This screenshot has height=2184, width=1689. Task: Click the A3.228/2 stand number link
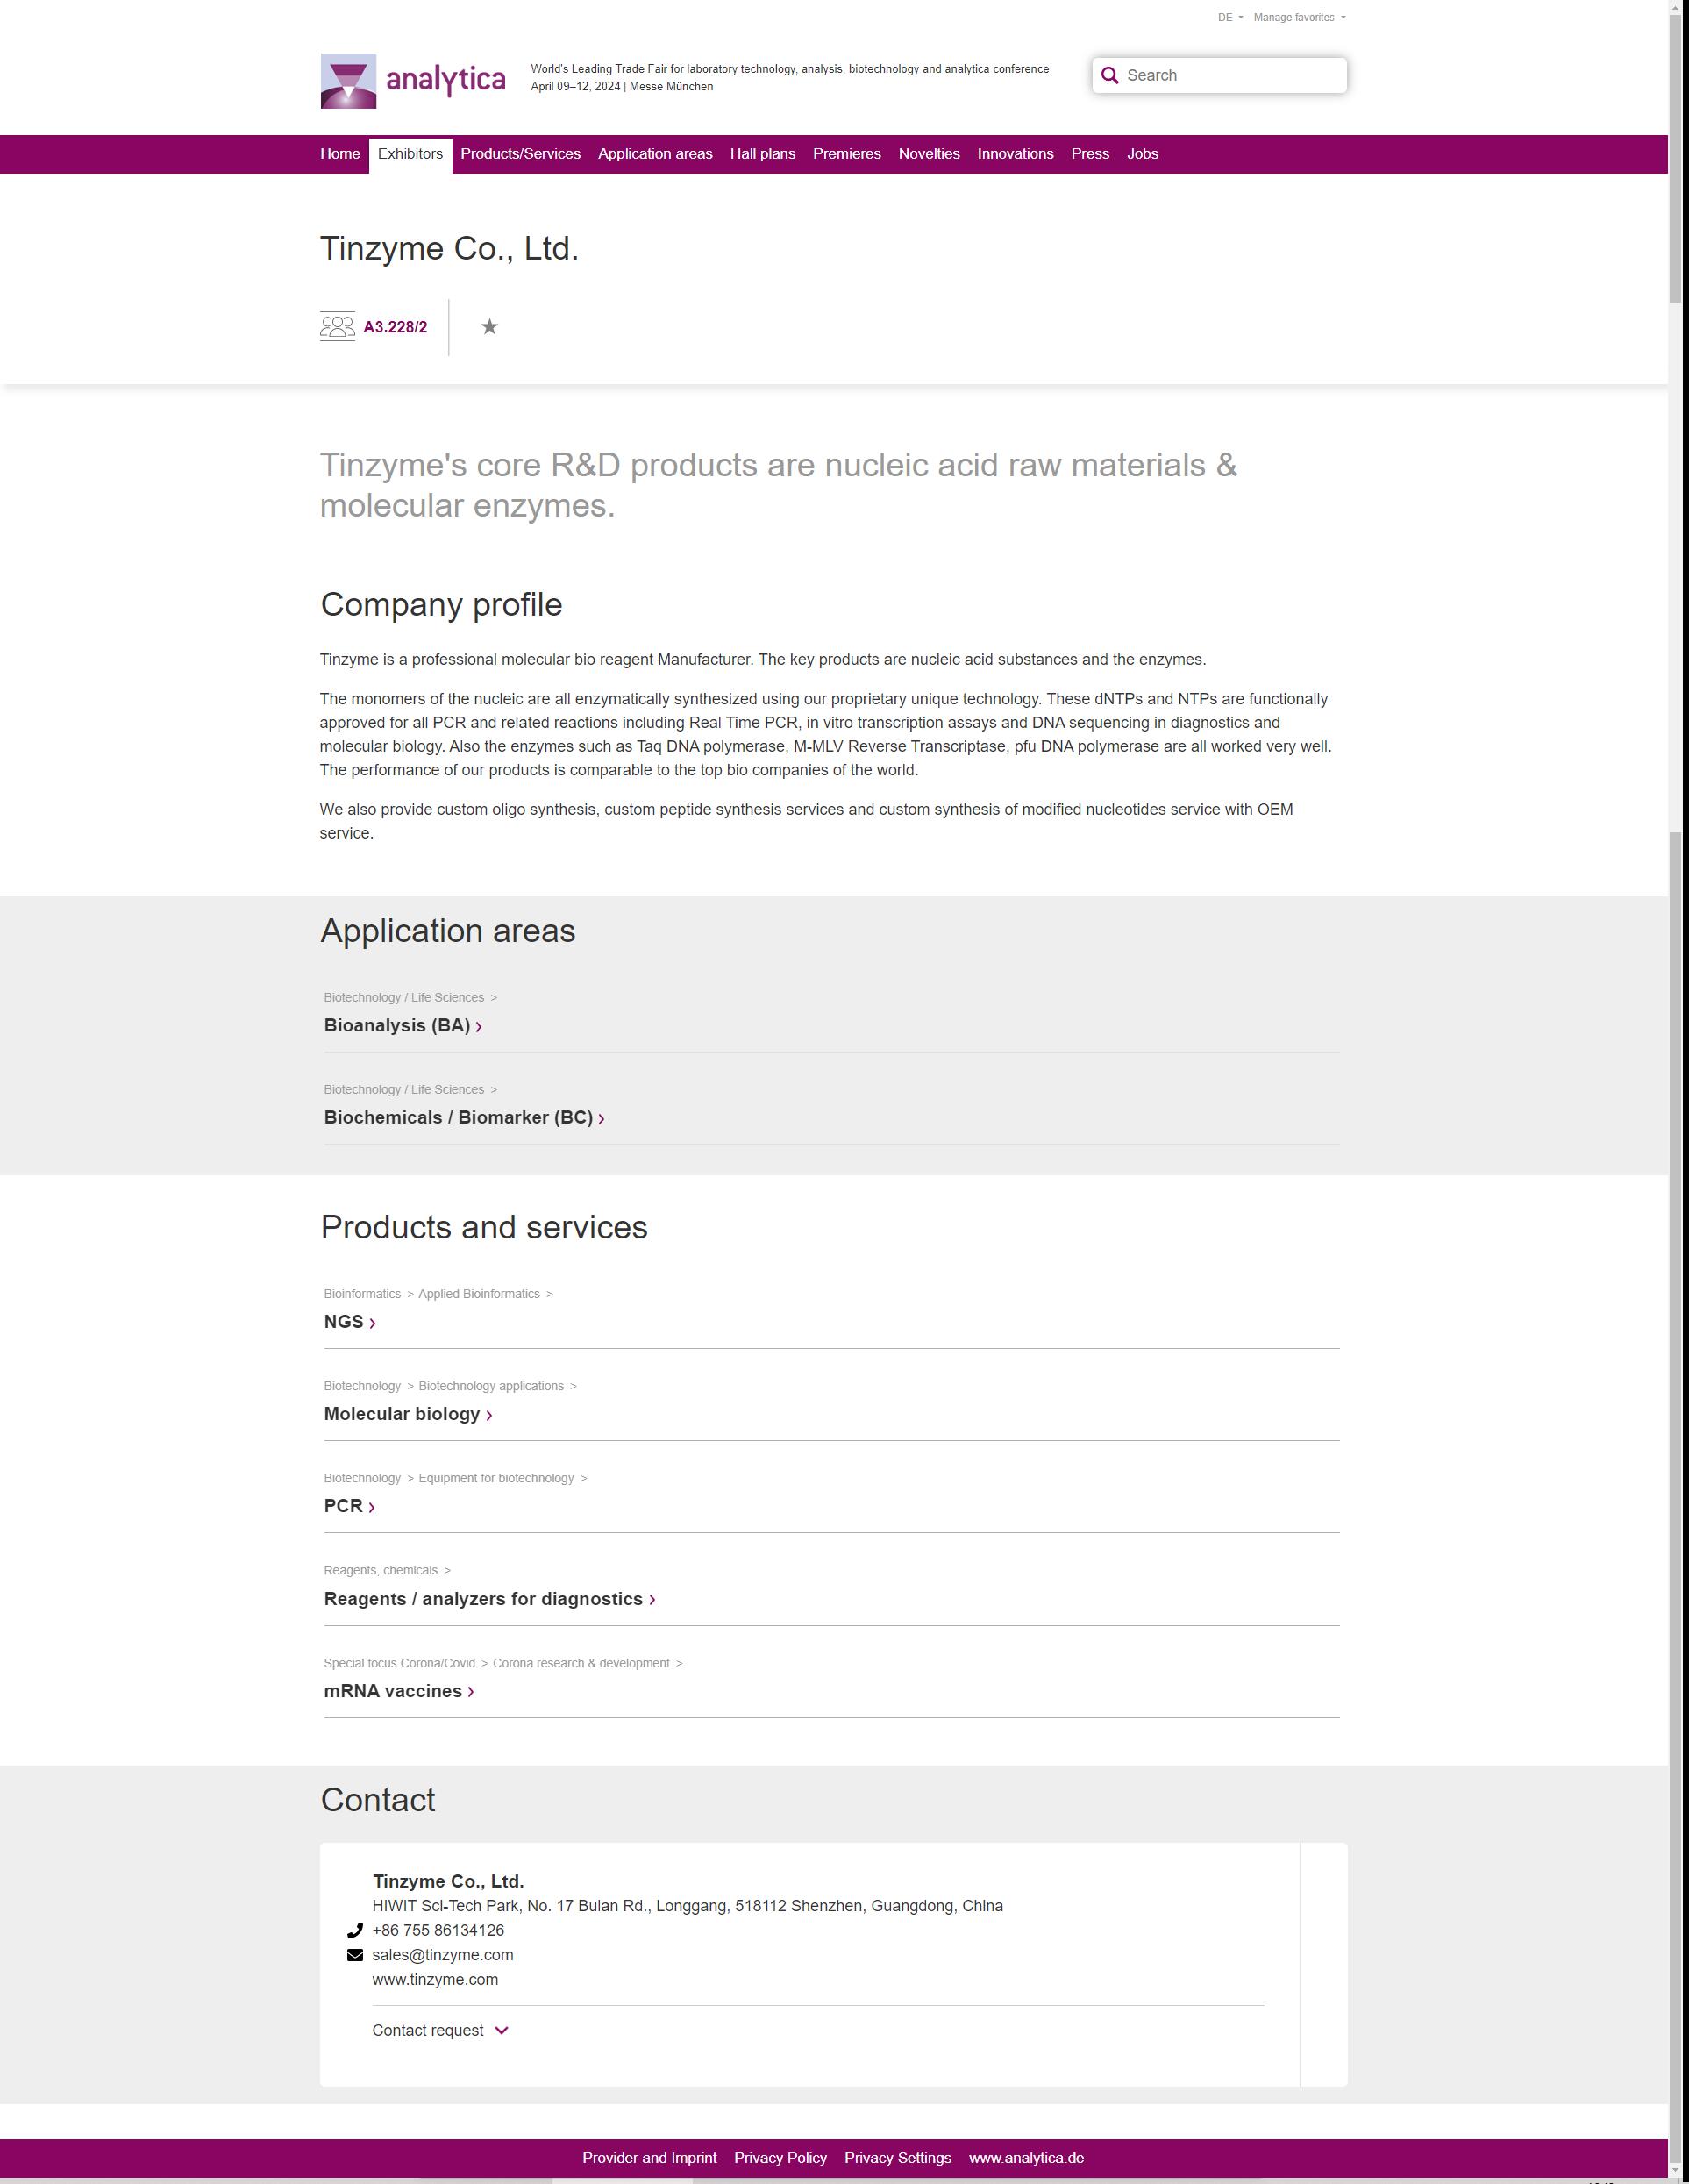[x=395, y=327]
